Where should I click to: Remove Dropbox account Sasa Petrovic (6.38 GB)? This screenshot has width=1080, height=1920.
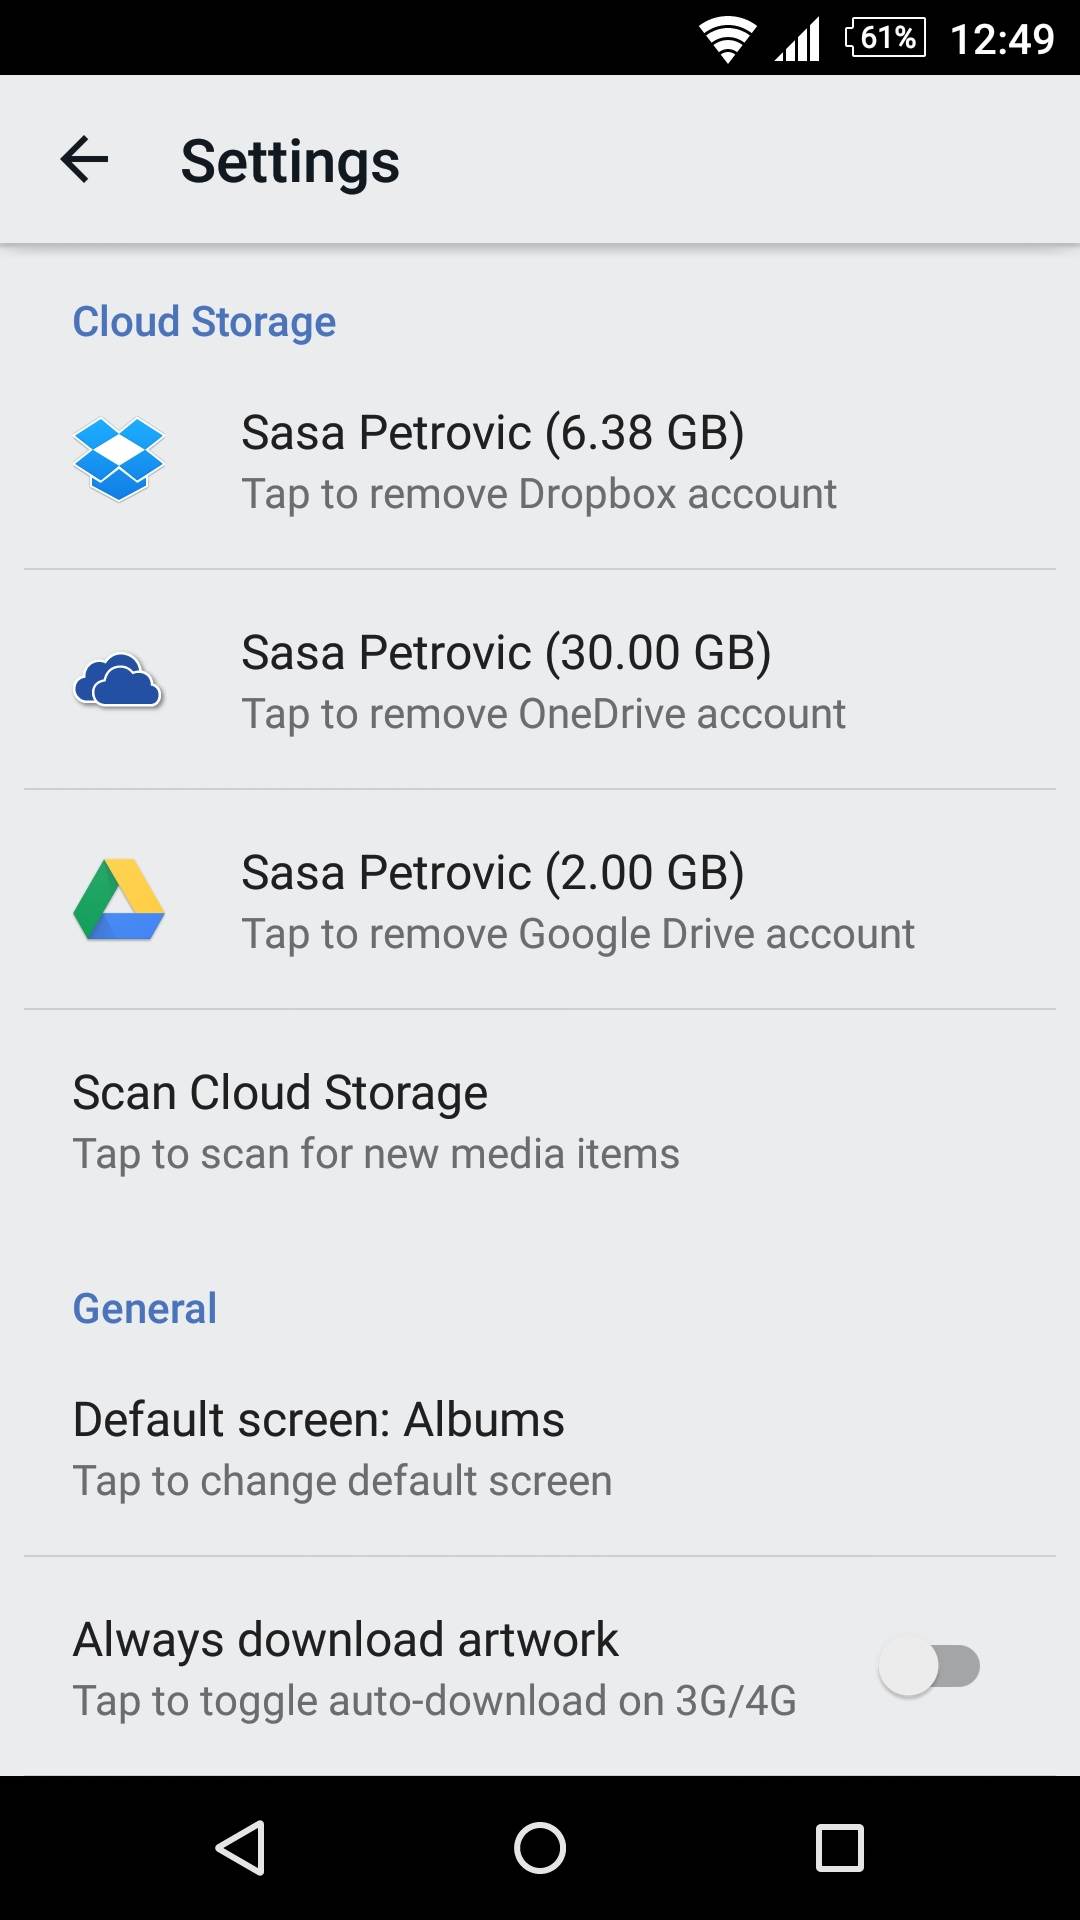tap(540, 461)
